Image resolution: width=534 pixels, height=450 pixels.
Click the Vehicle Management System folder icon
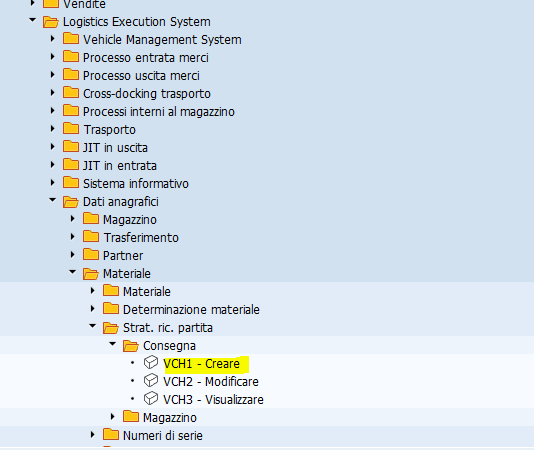[71, 38]
